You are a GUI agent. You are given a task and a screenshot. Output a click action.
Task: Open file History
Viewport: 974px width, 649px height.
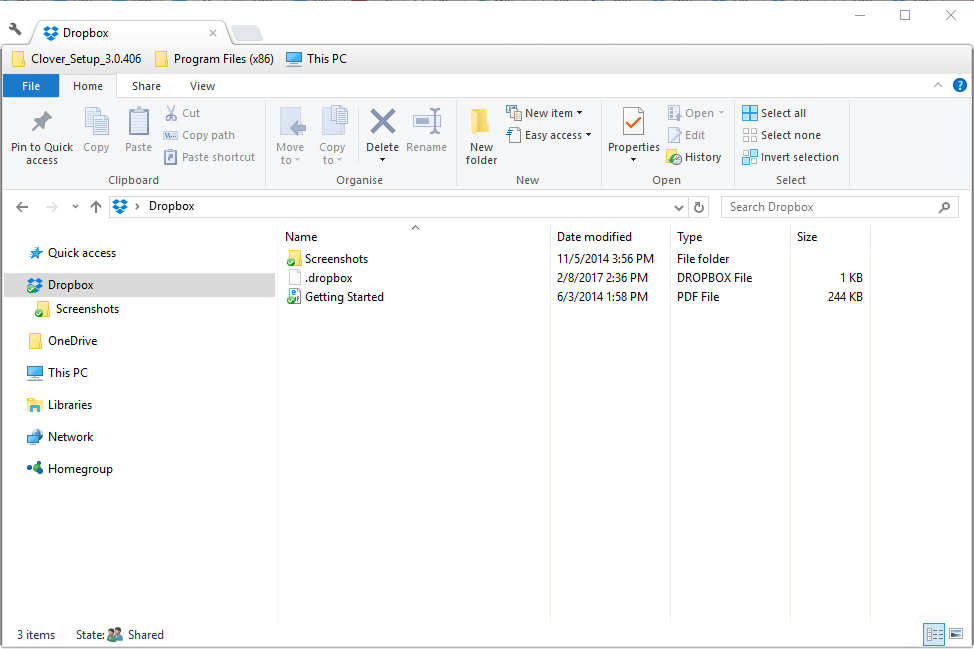(694, 157)
